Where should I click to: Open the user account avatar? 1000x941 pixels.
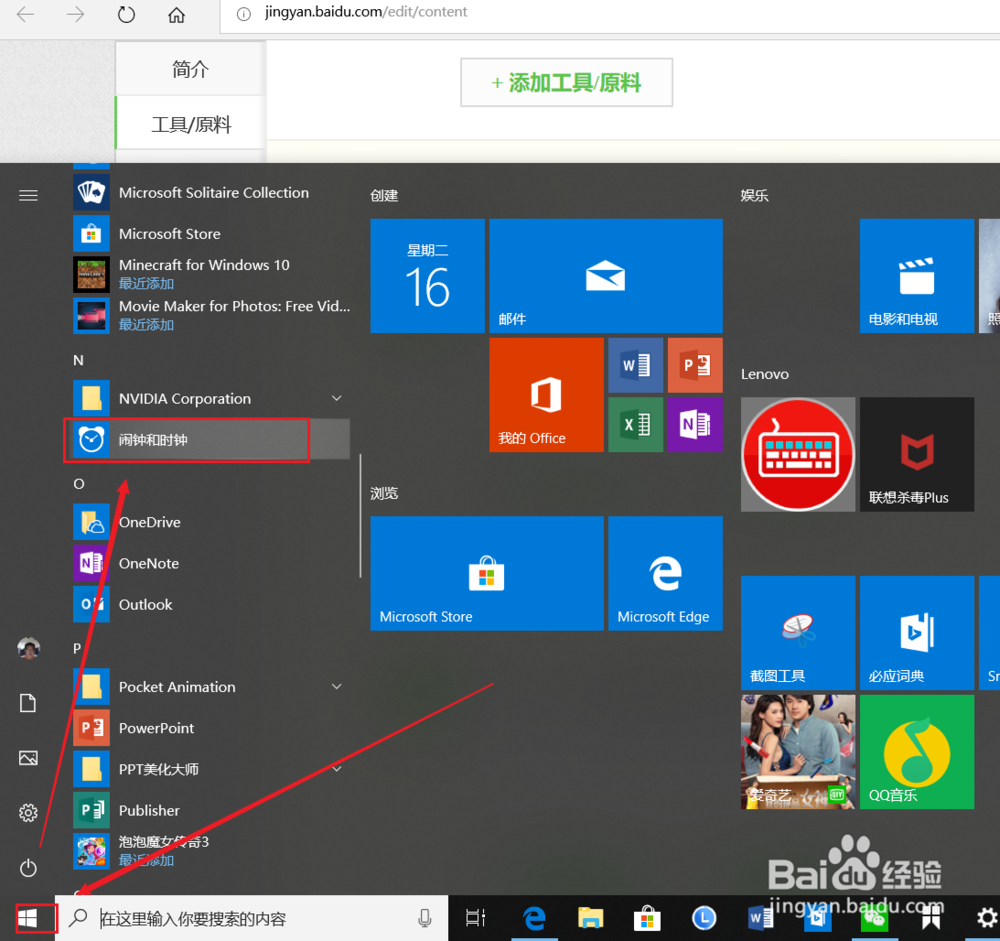pos(28,648)
